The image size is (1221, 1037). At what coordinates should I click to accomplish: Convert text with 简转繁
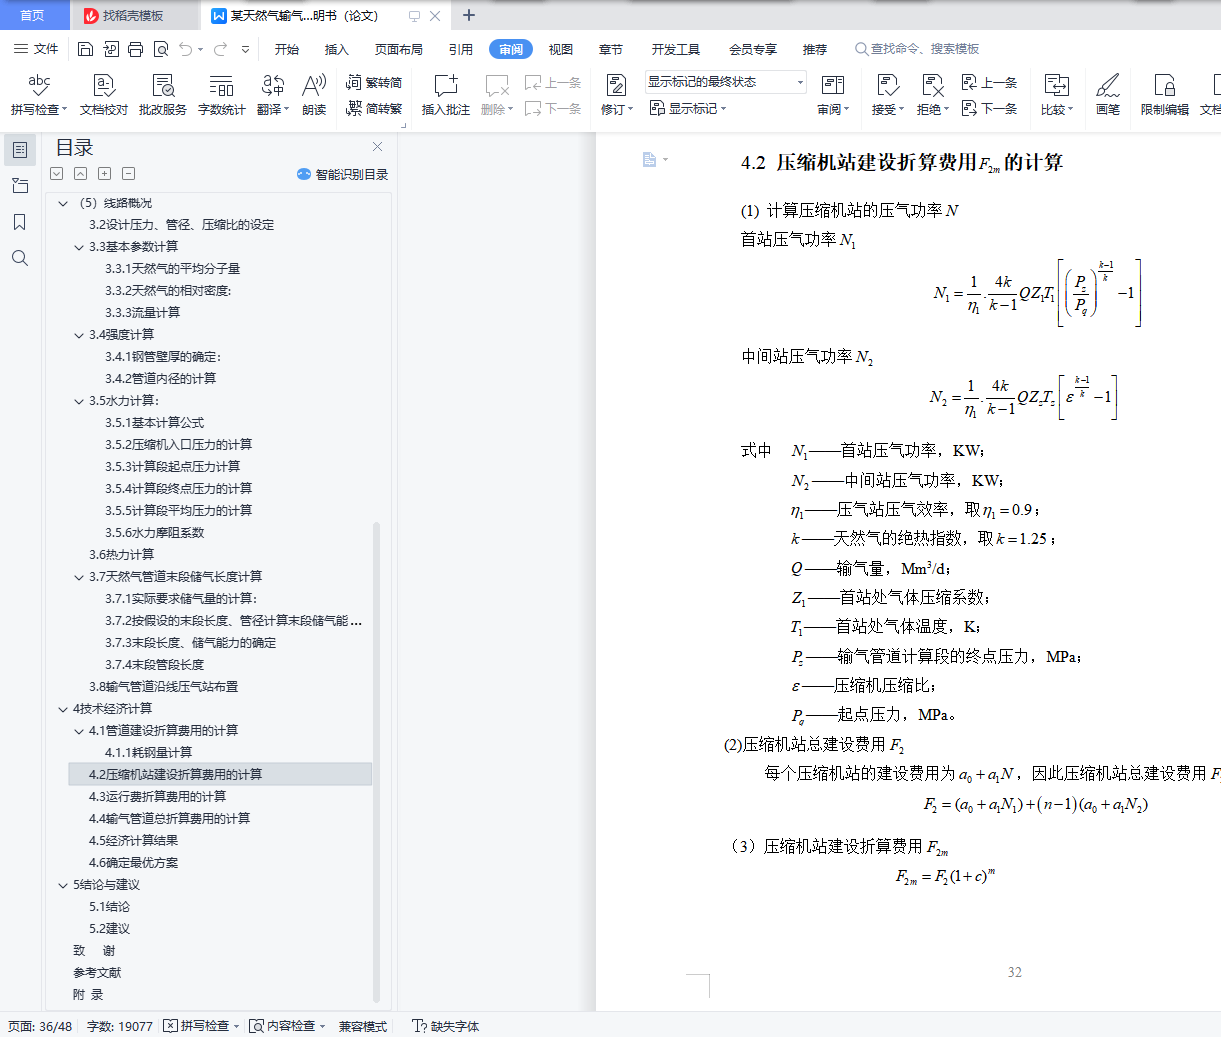click(373, 108)
